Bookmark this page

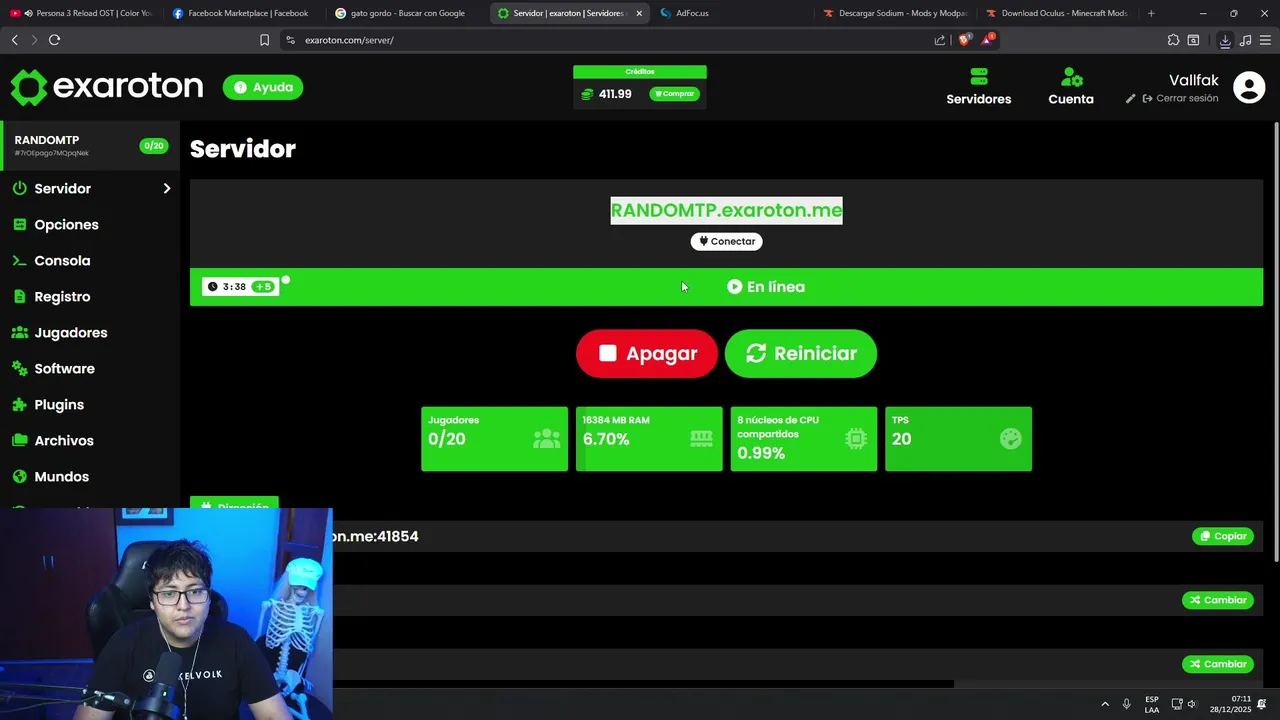tap(264, 40)
